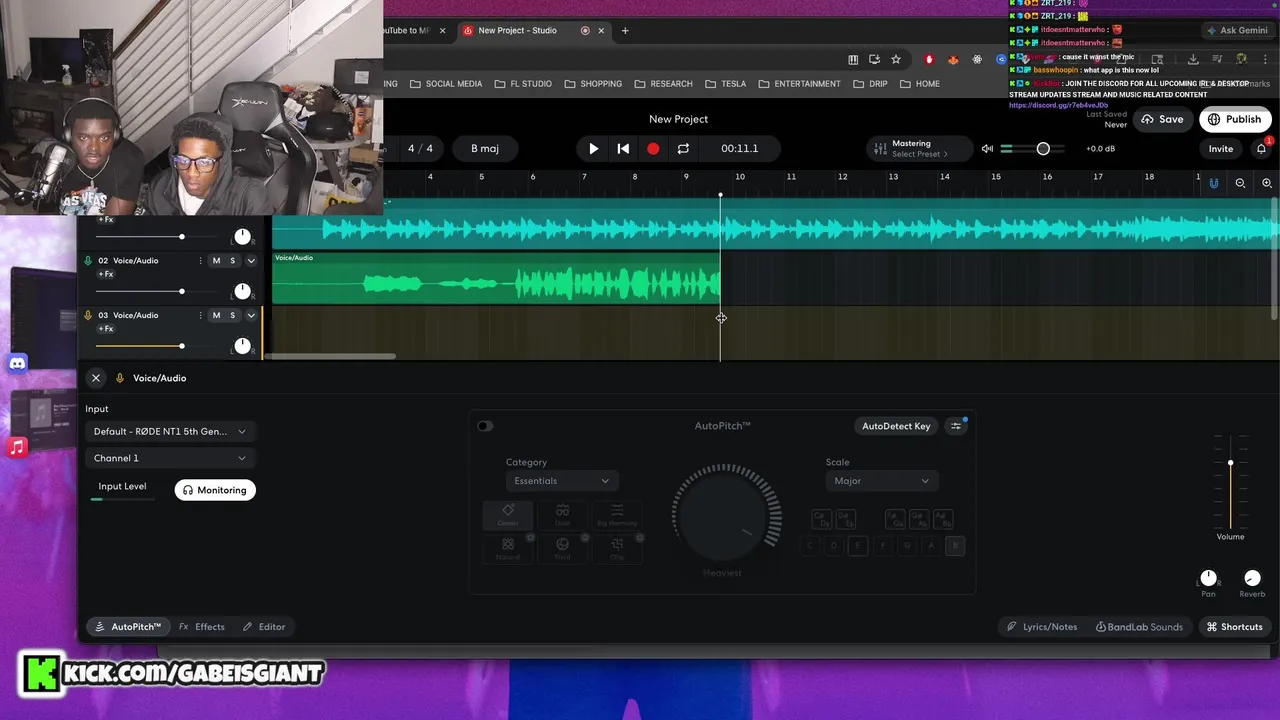
Task: Open the Shortcuts panel
Action: [1234, 627]
